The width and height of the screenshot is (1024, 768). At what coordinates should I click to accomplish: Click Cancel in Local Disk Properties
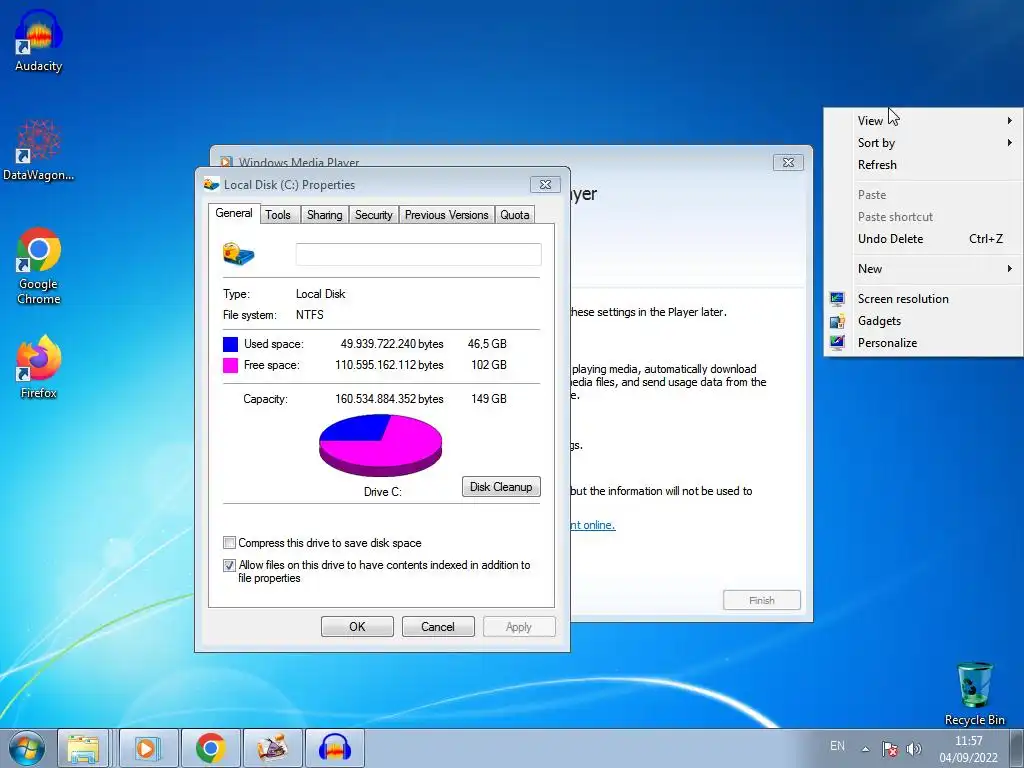438,627
